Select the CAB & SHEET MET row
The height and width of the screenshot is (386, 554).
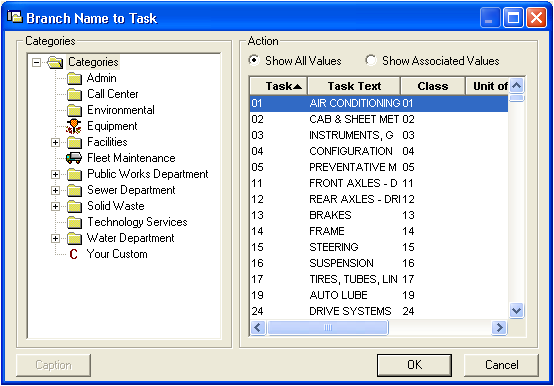click(x=379, y=119)
